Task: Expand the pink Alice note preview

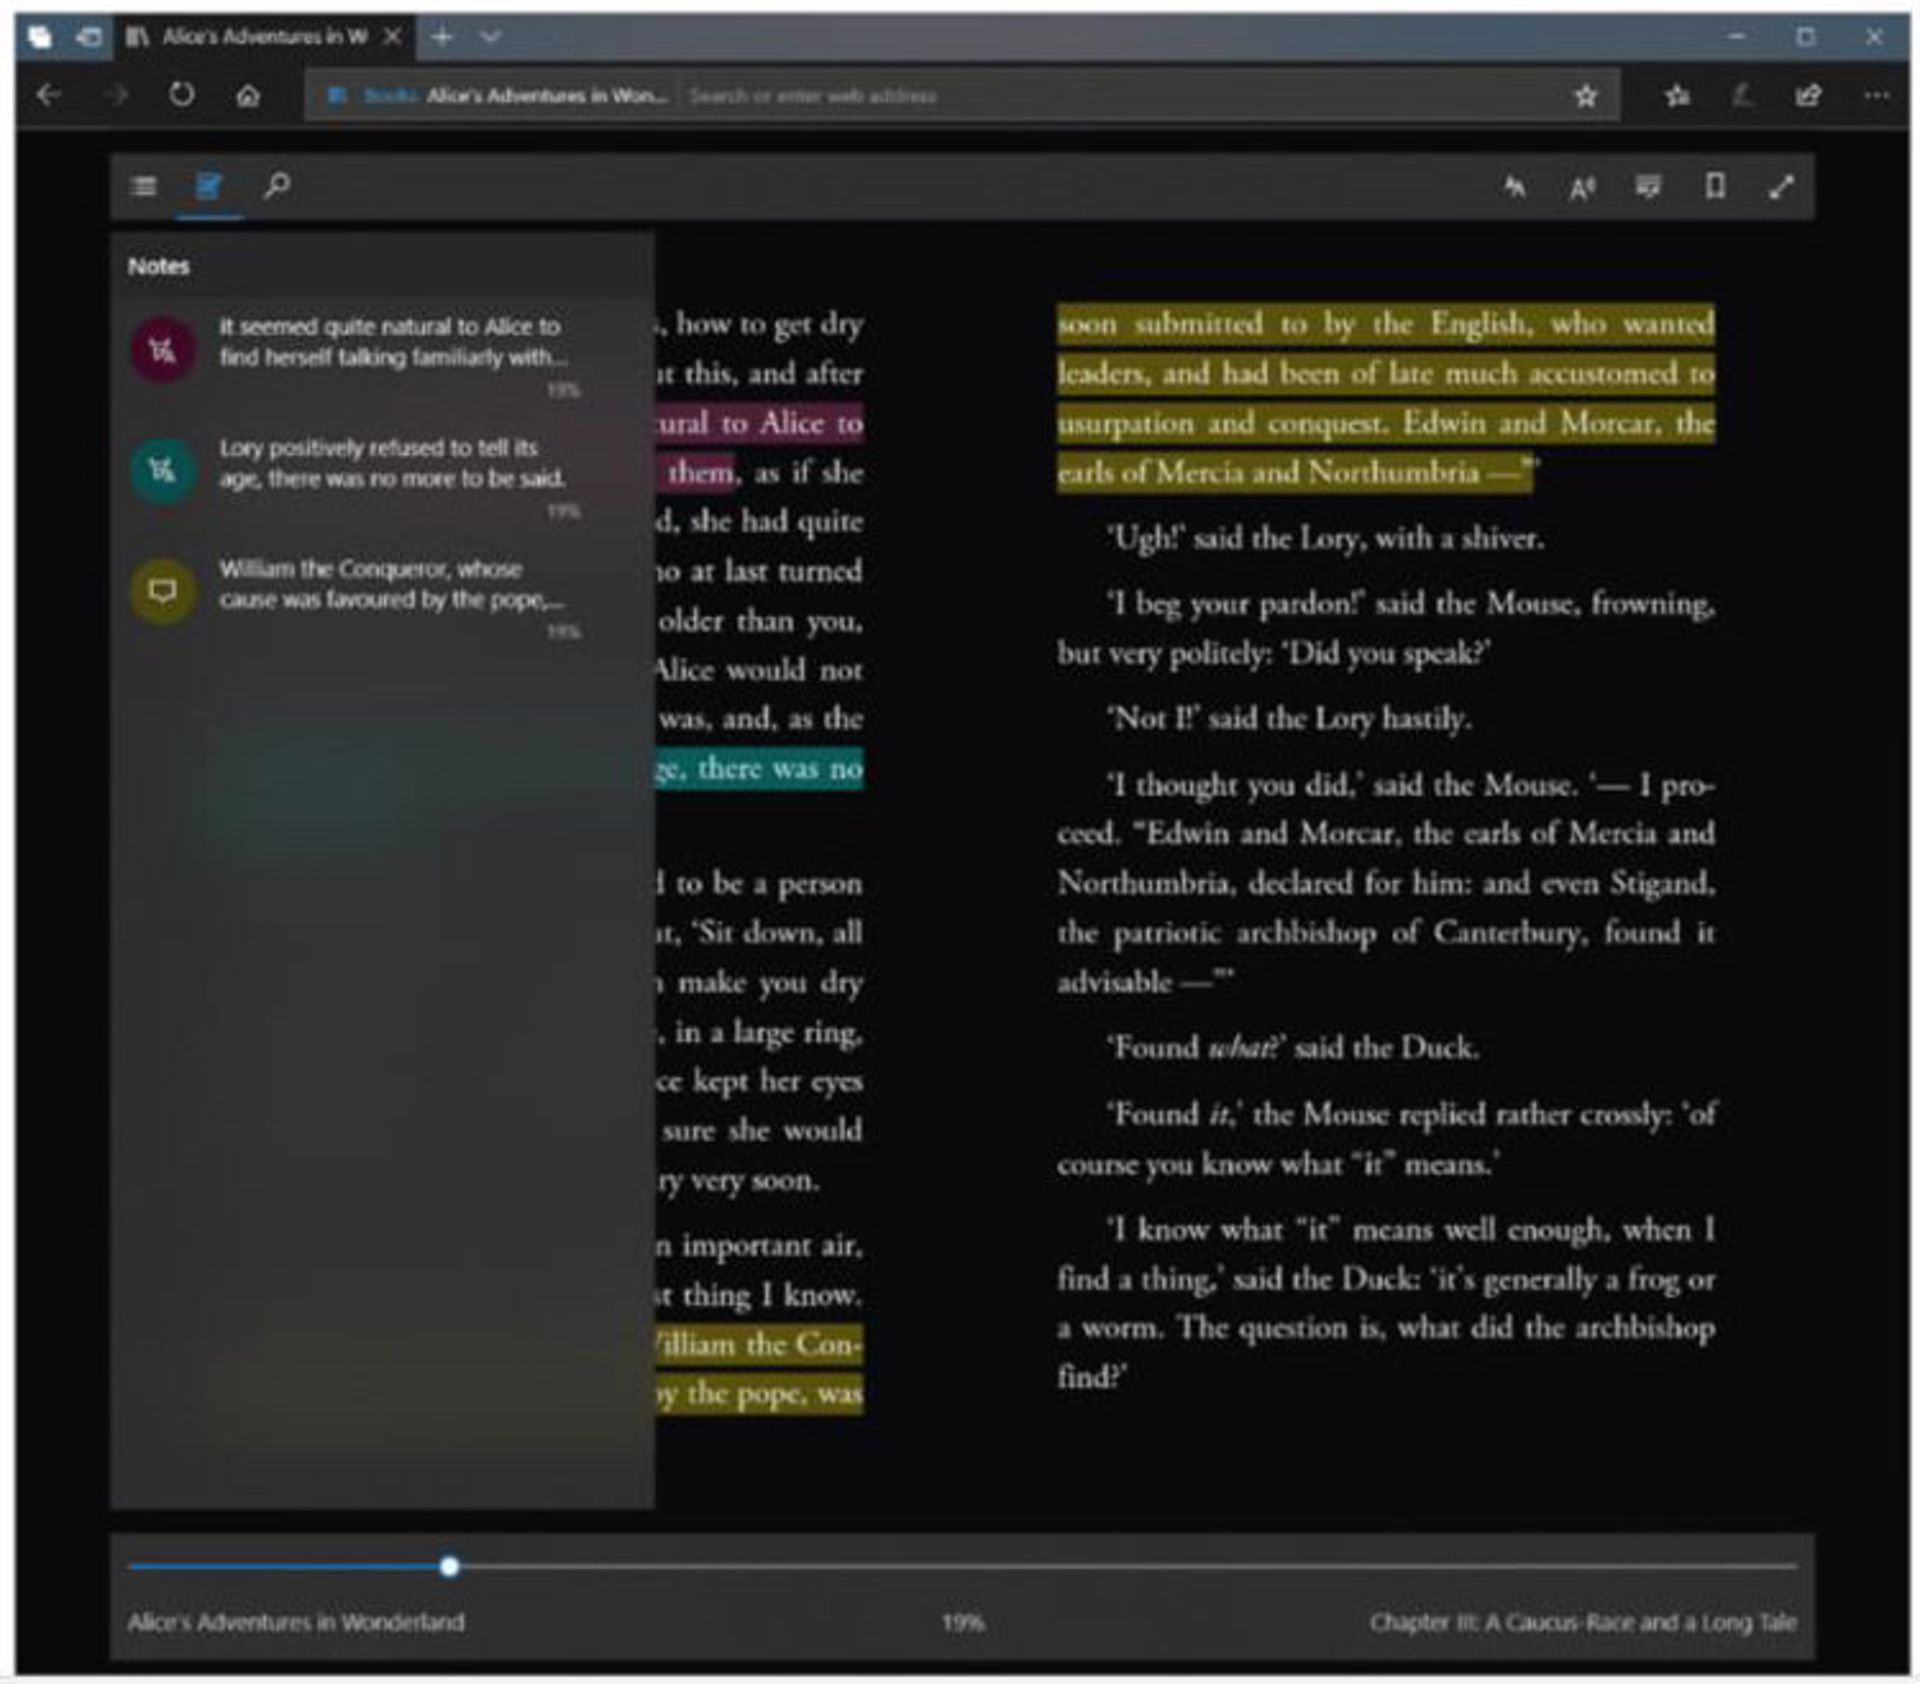Action: (390, 342)
